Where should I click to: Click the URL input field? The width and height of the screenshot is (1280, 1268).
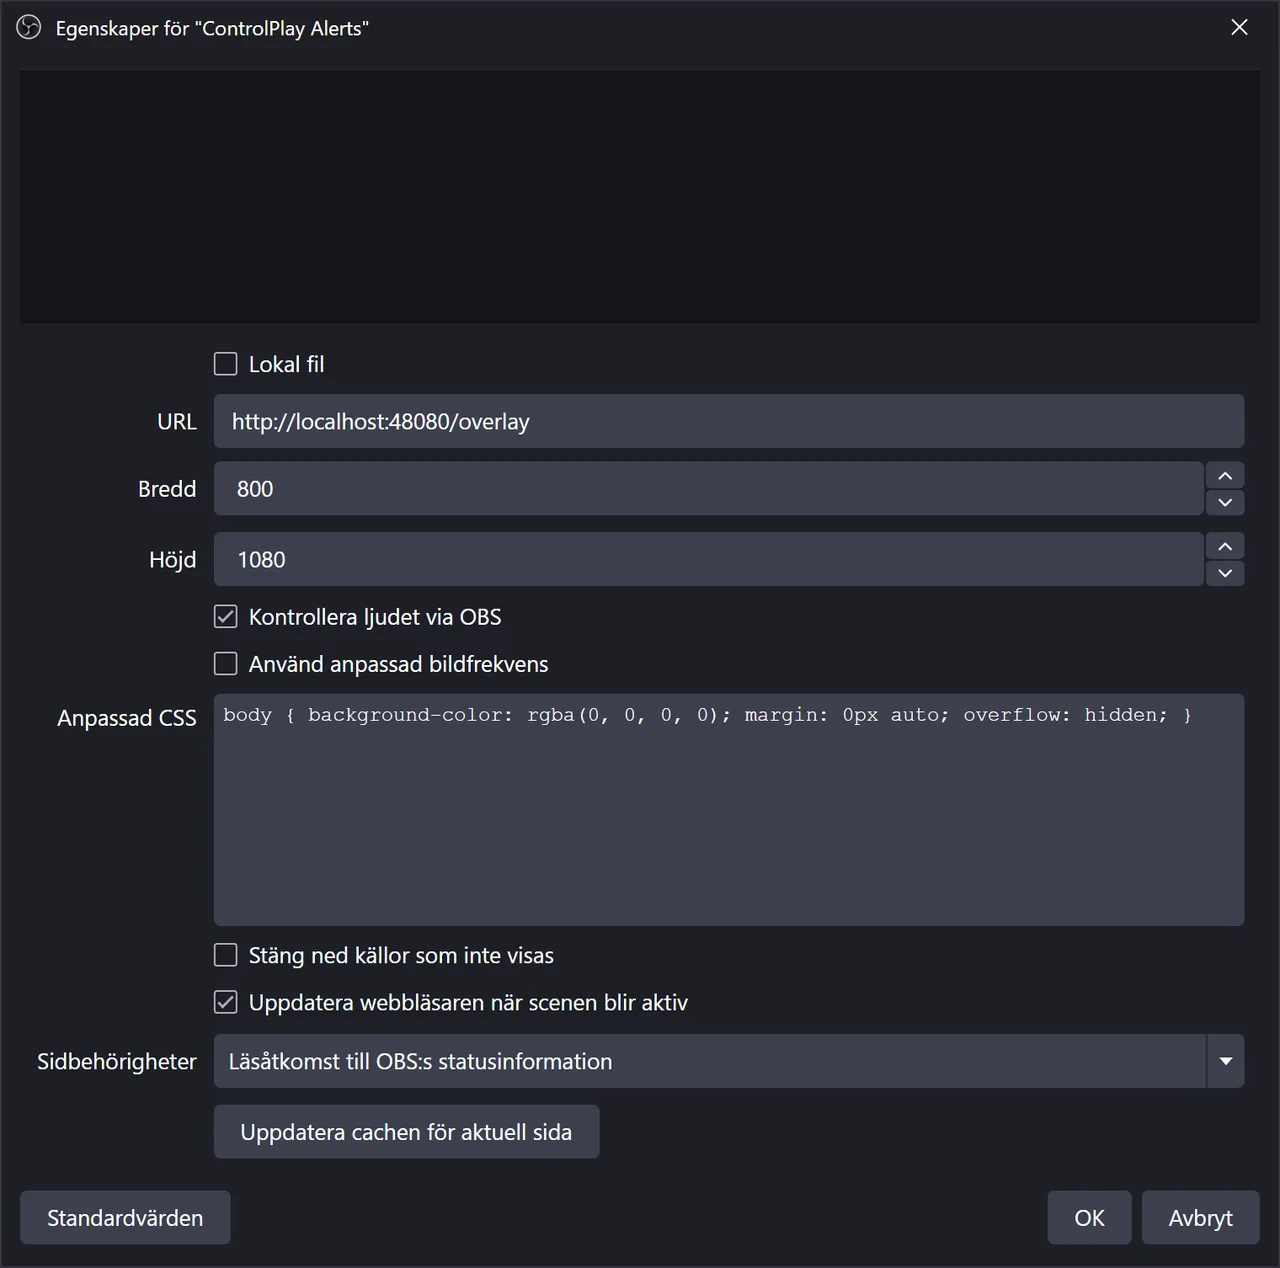click(729, 421)
